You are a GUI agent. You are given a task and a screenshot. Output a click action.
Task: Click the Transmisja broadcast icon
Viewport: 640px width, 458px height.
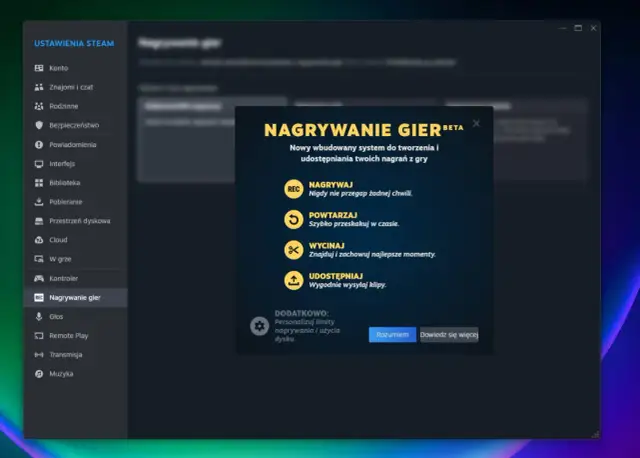coord(39,355)
